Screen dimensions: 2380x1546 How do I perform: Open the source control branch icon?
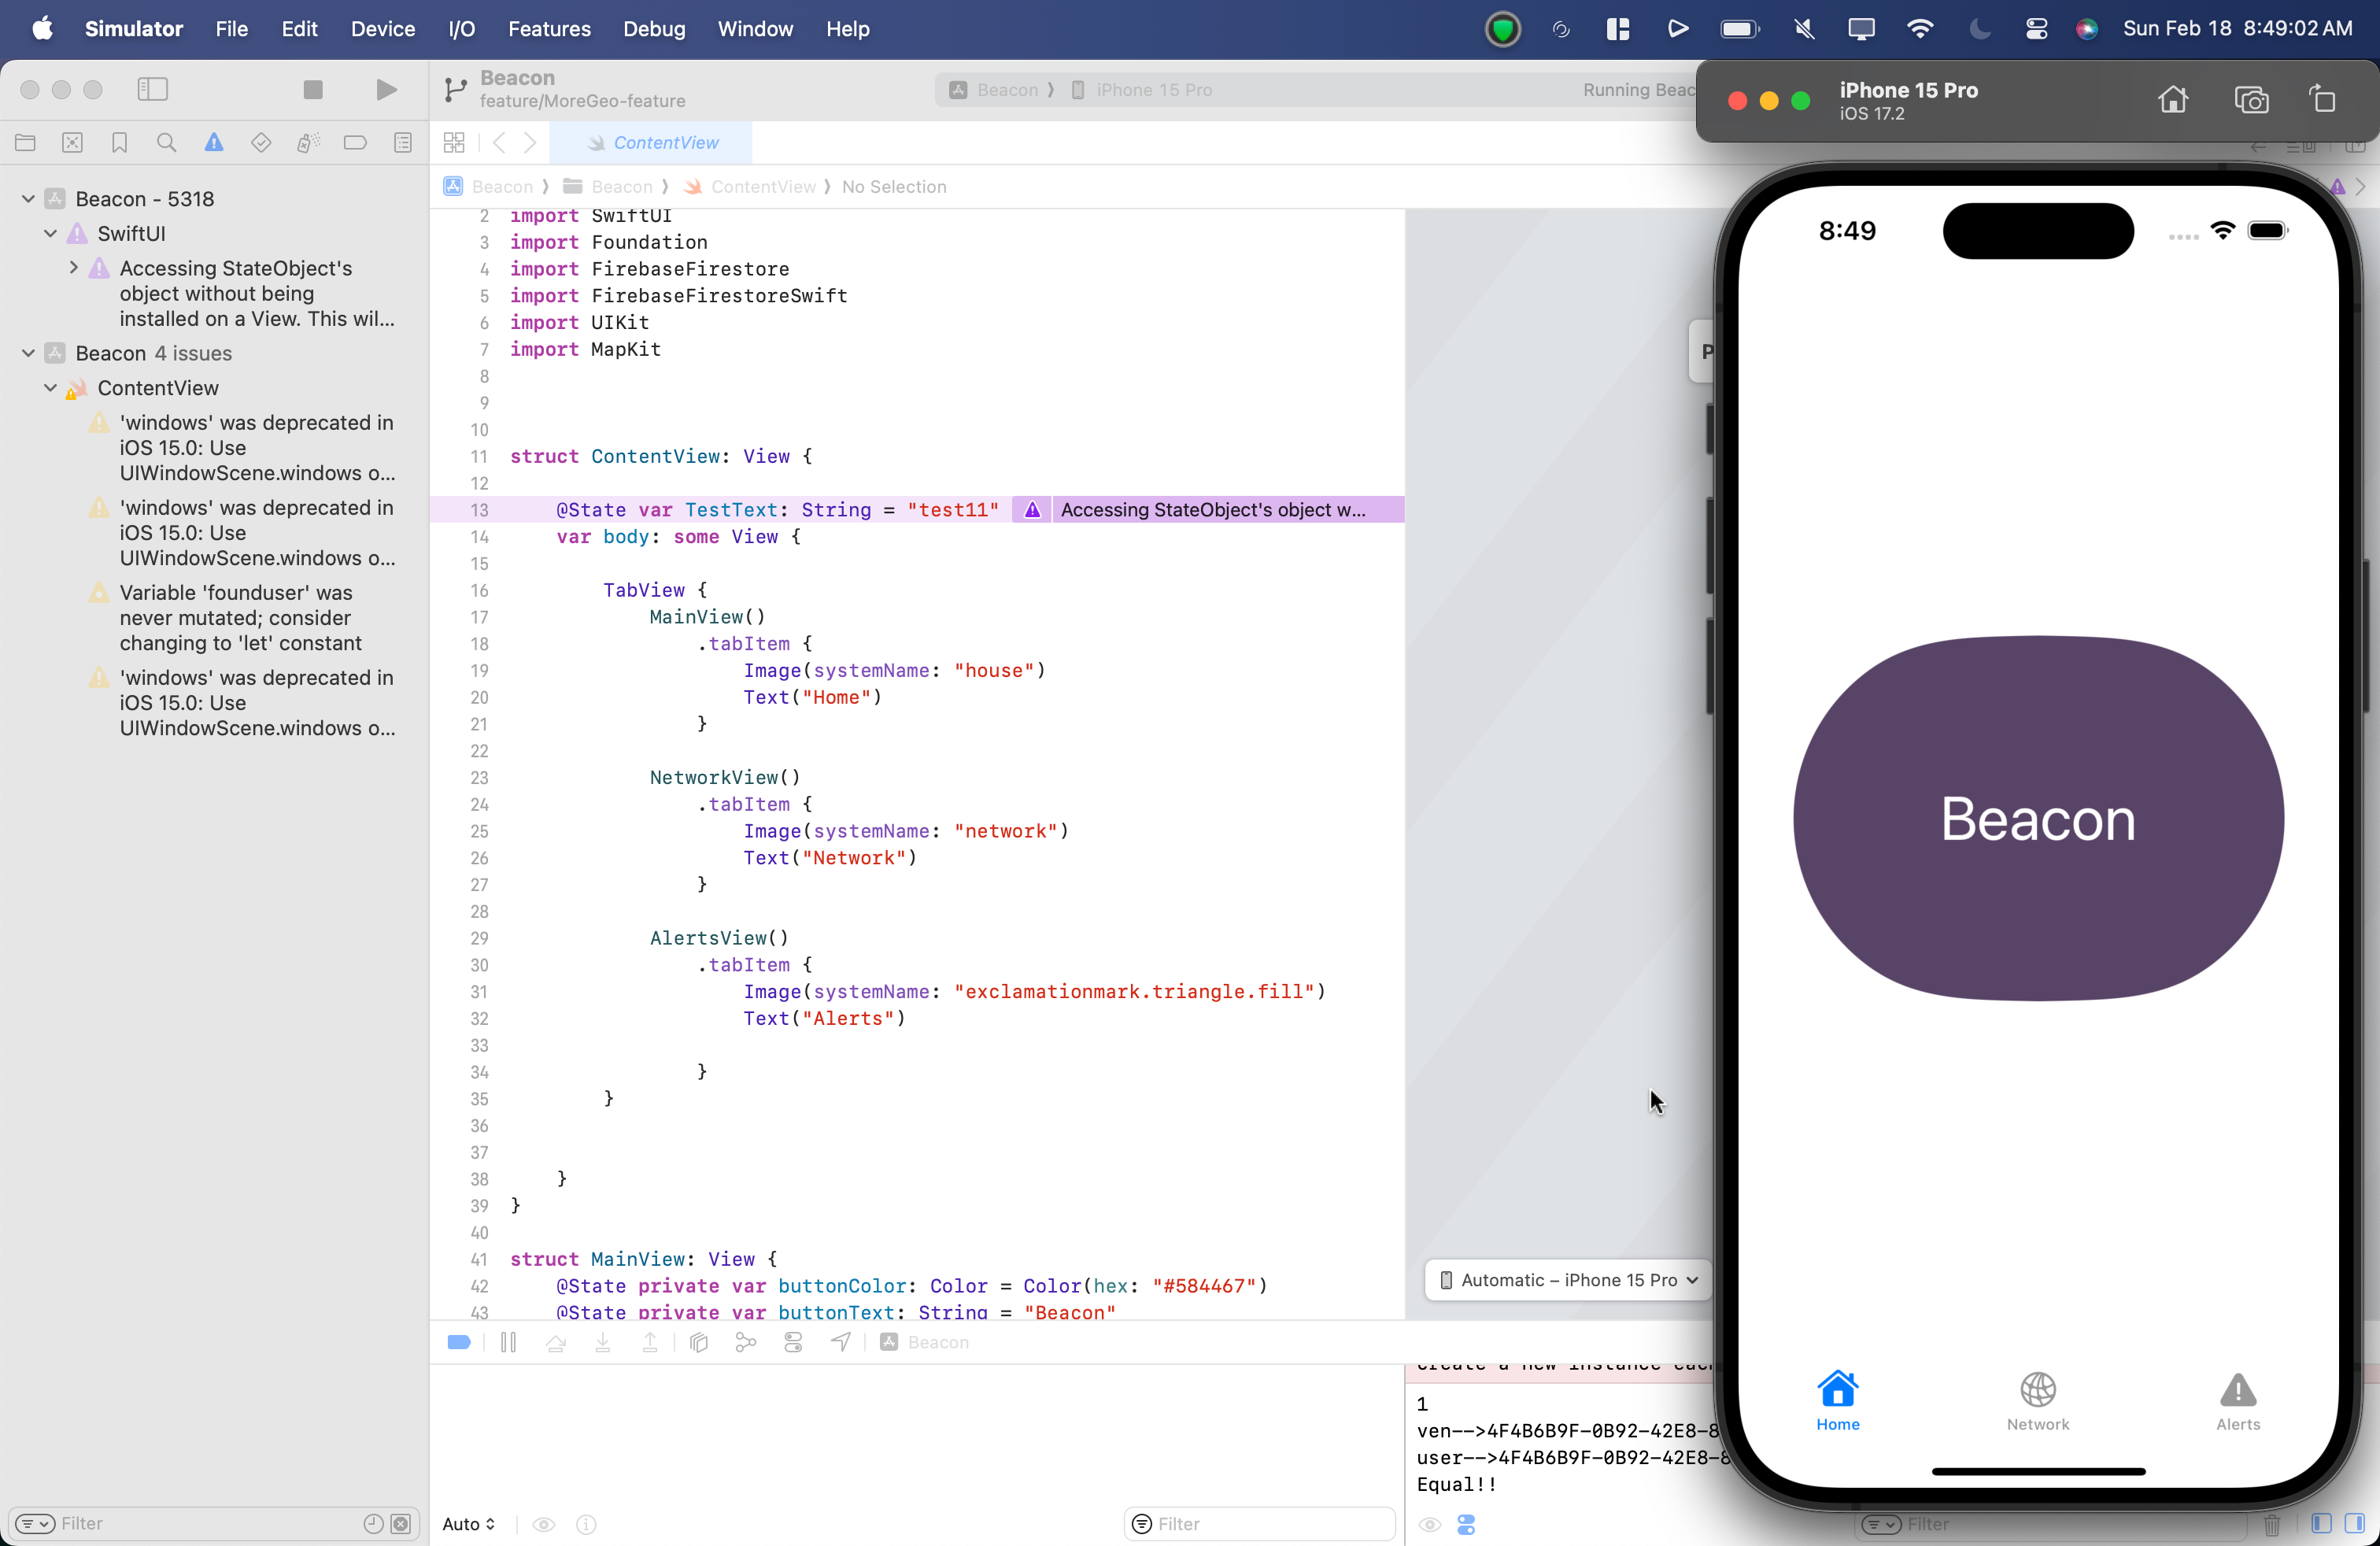(x=455, y=90)
